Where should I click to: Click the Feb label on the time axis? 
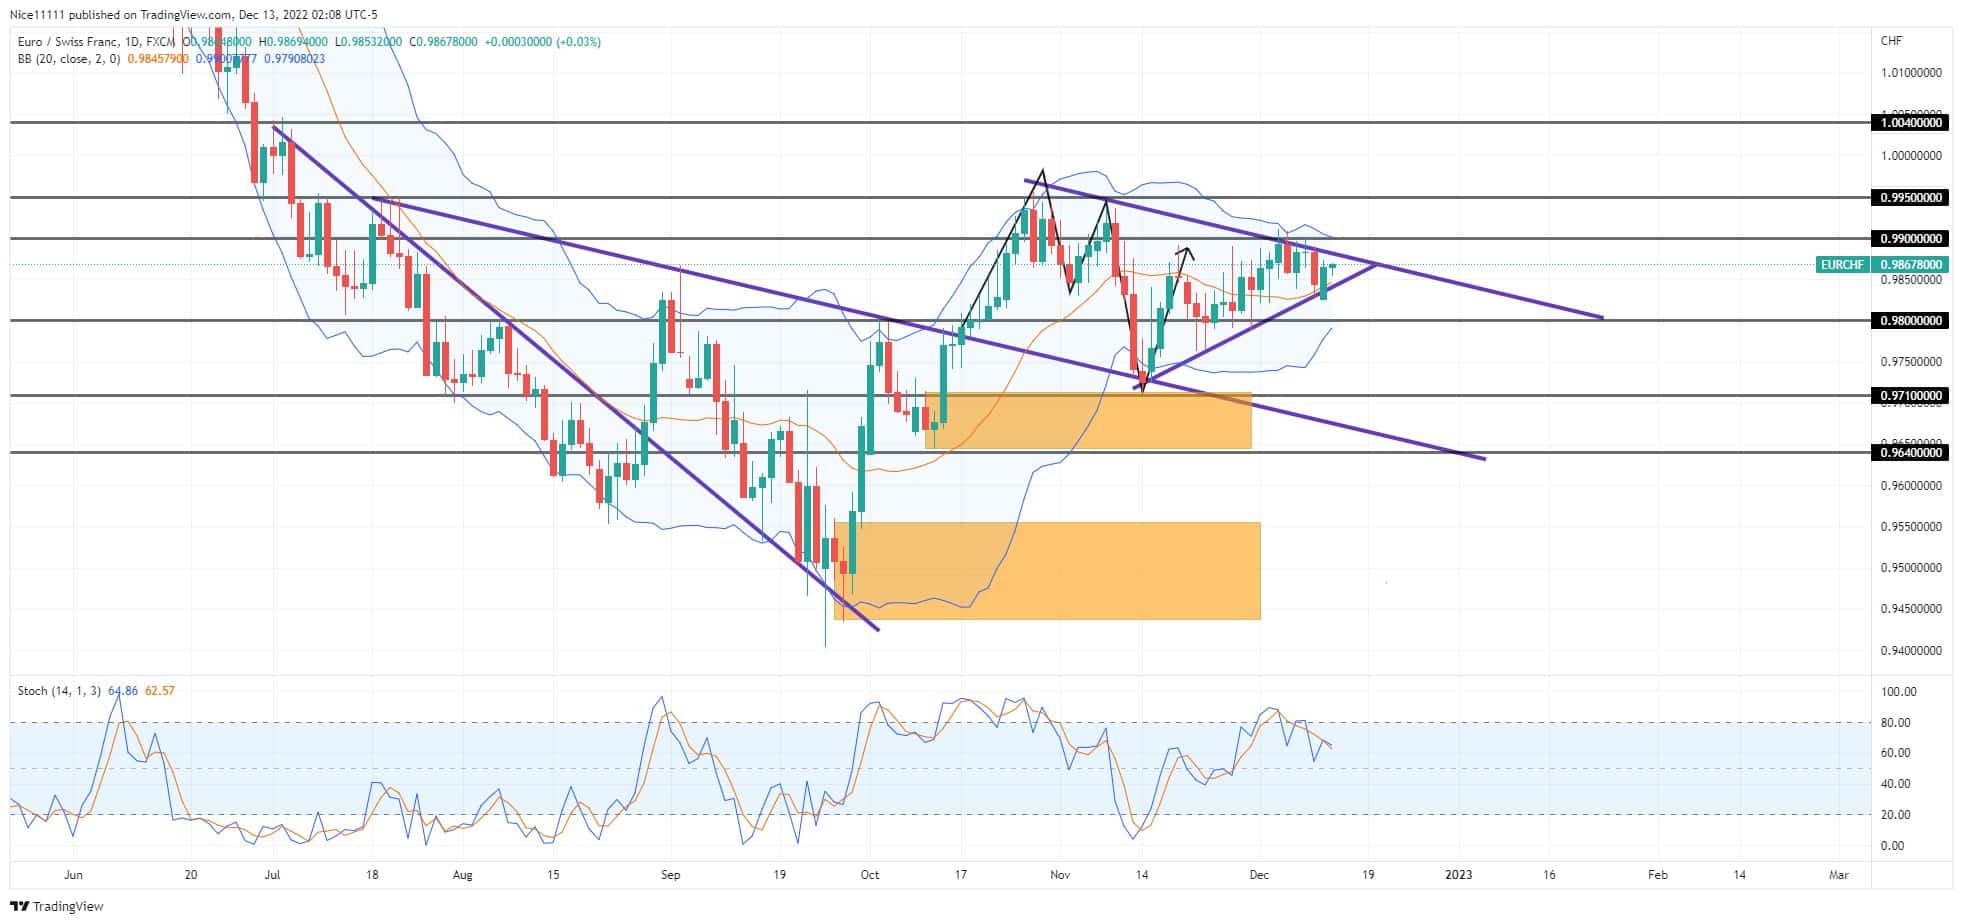tap(1658, 875)
